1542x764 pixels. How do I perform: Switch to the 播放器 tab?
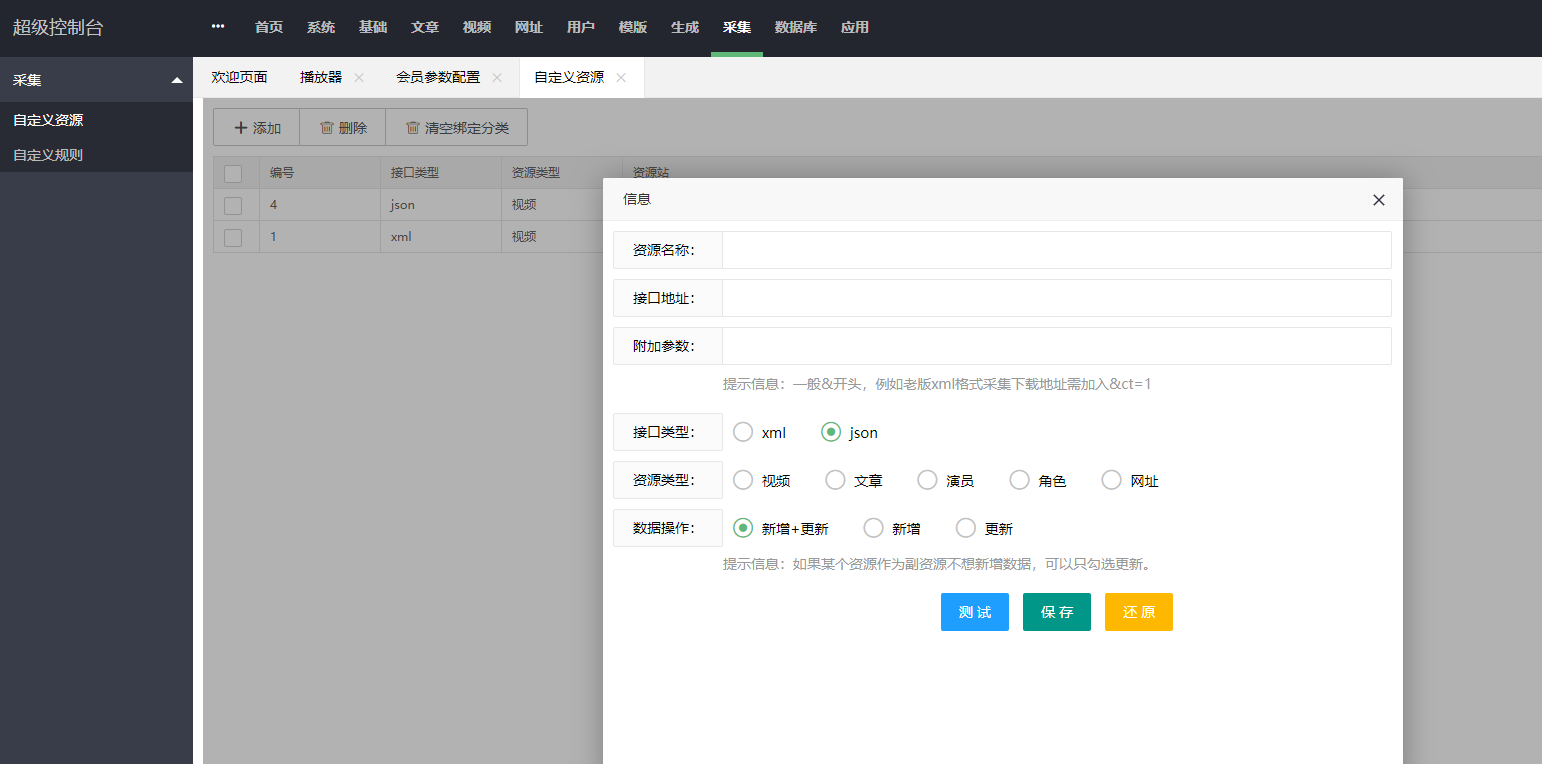click(x=321, y=77)
